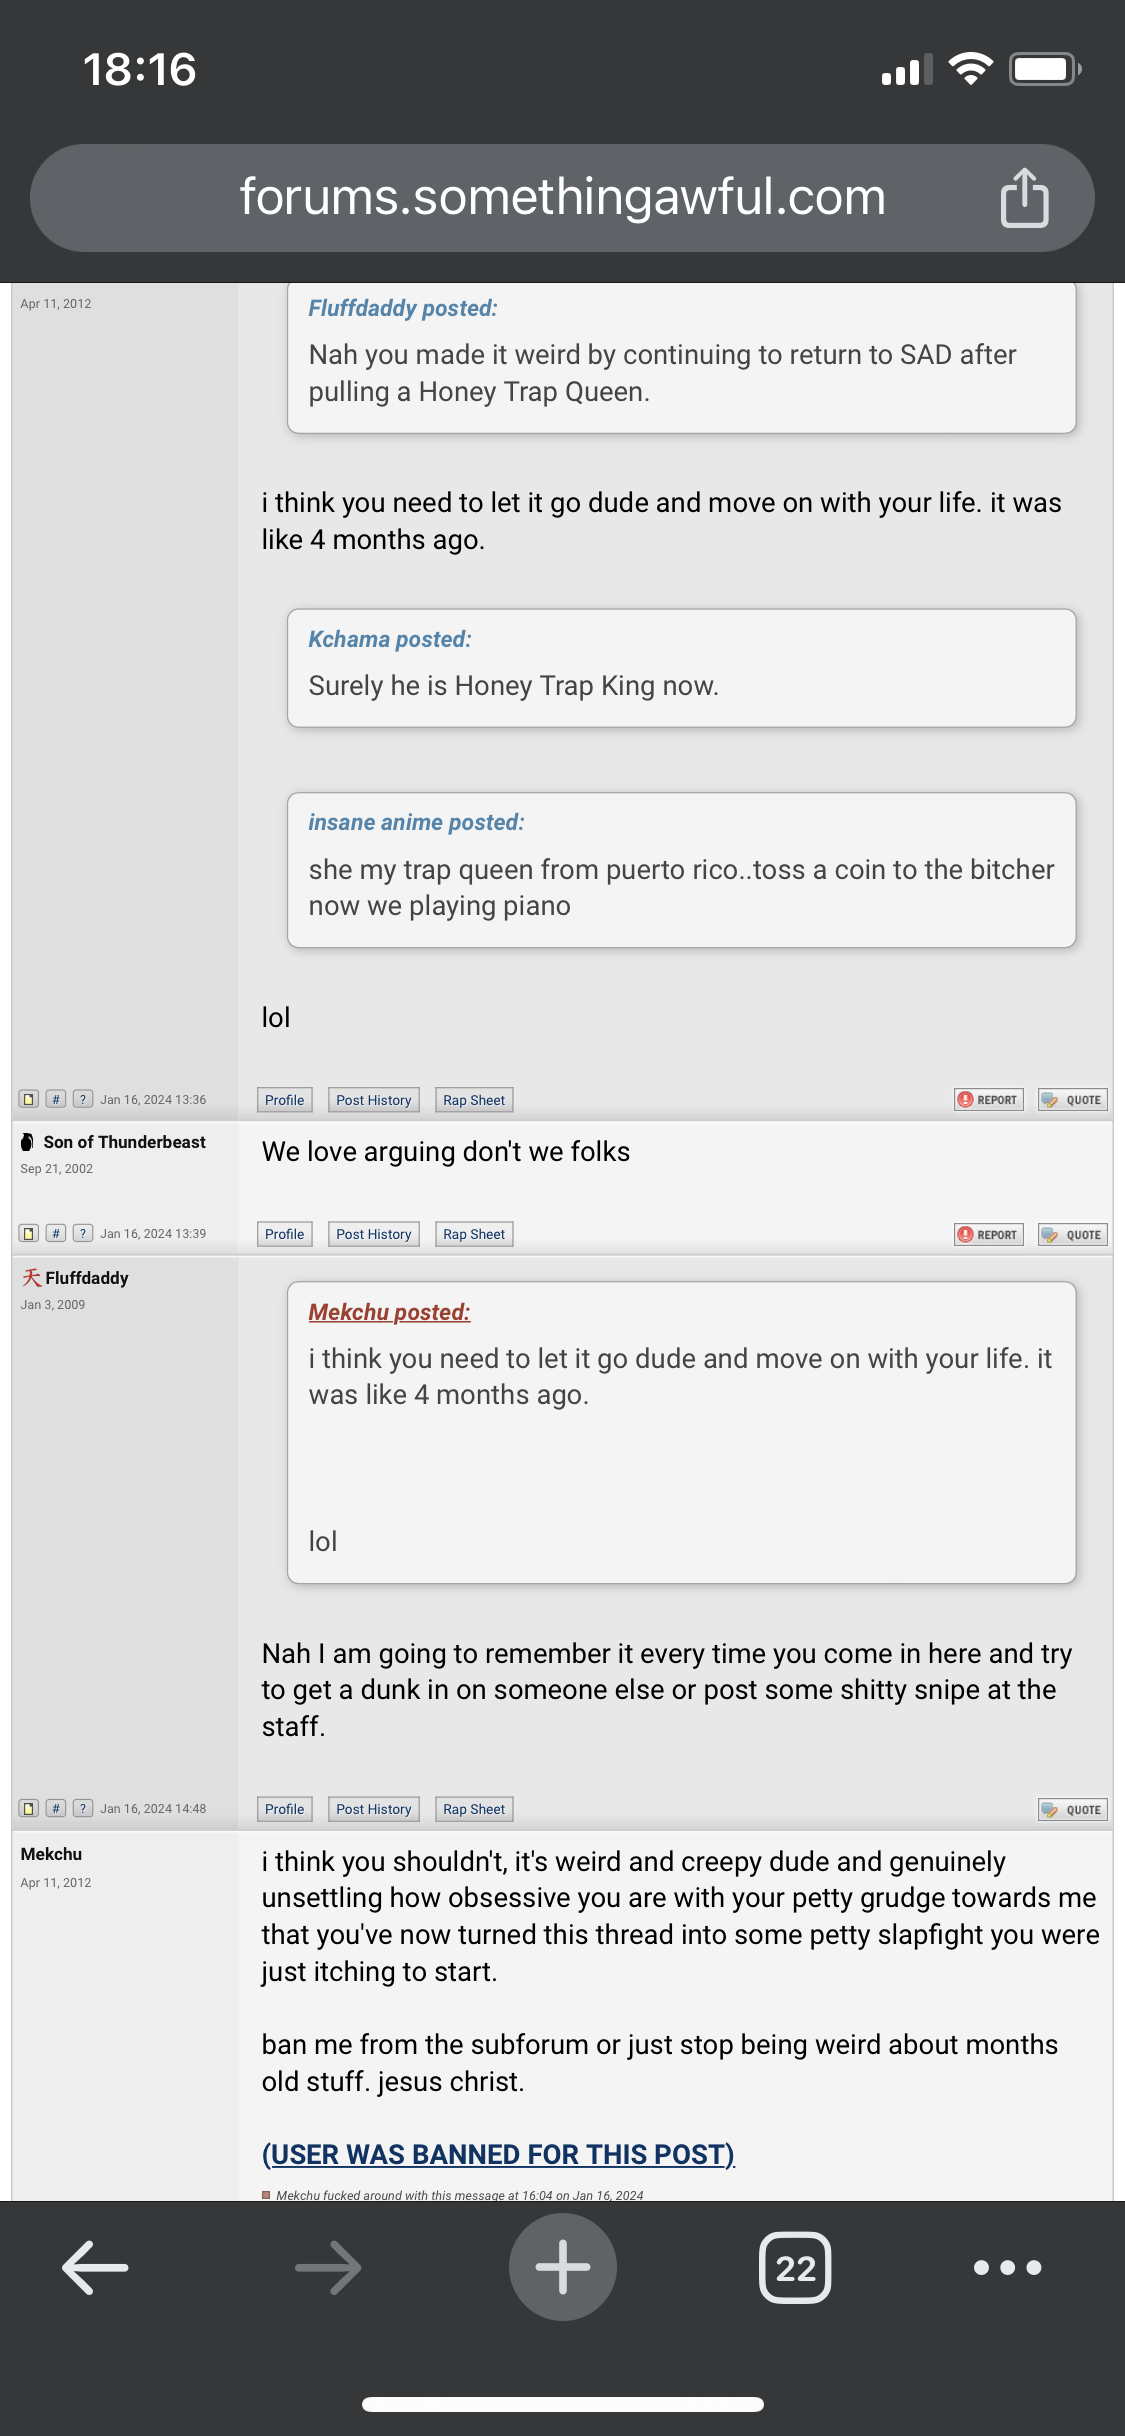Open the browser three-dots menu
Viewport: 1125px width, 2436px height.
pyautogui.click(x=1007, y=2267)
